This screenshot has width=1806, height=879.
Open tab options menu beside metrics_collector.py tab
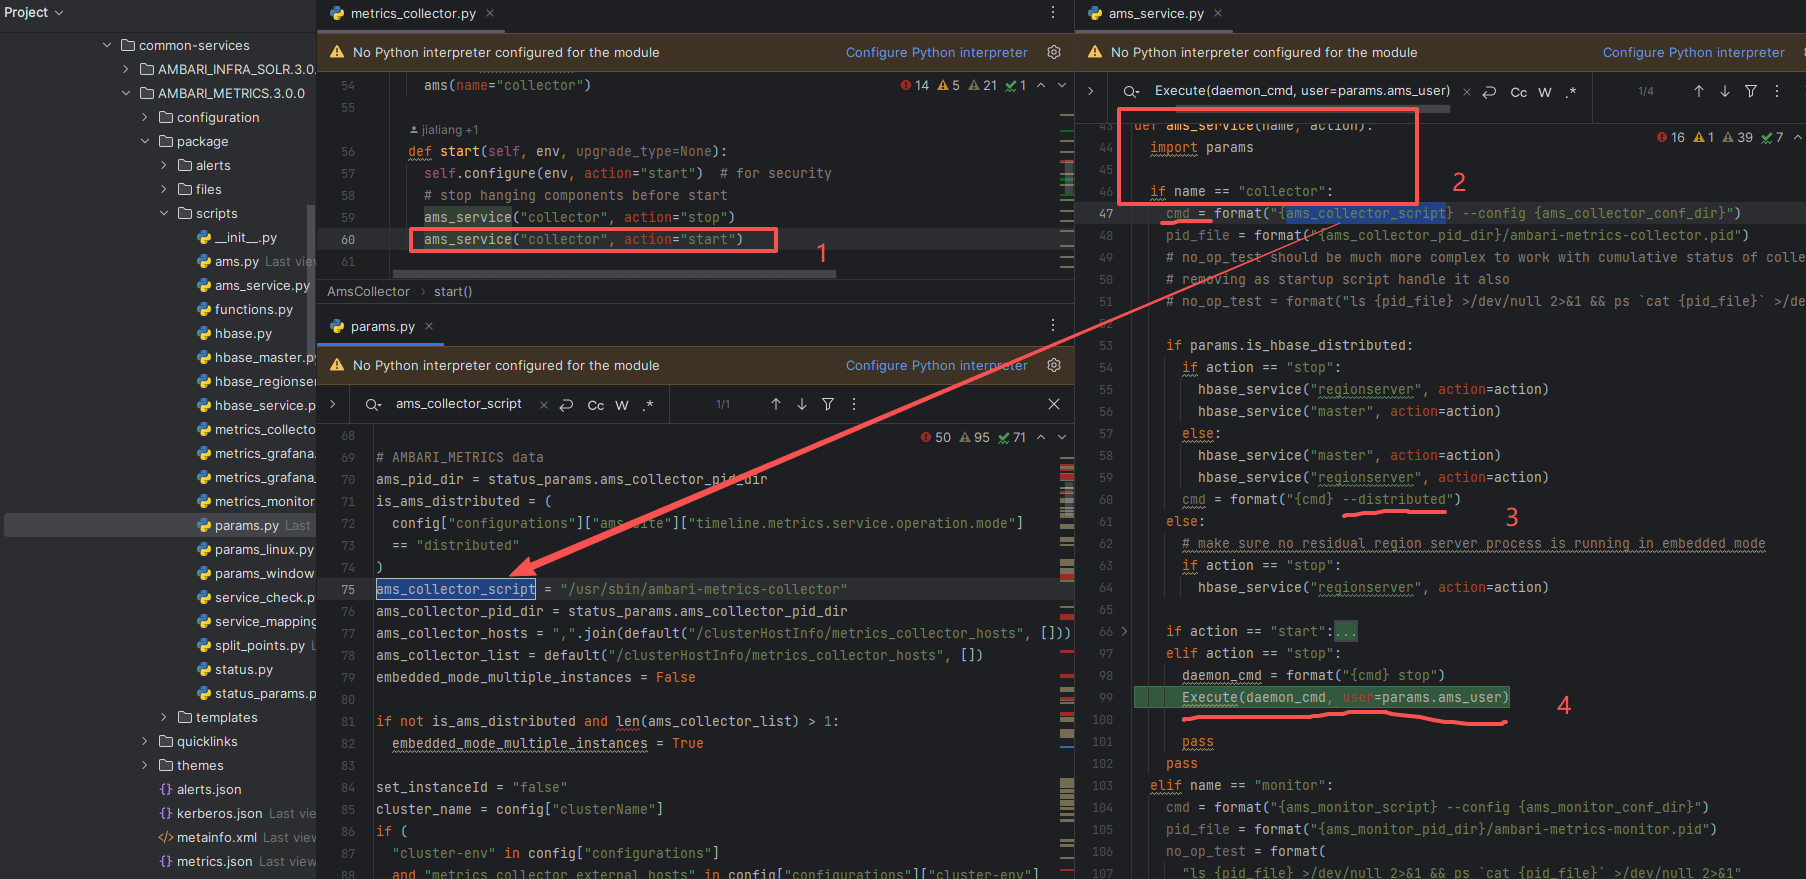coord(1053,12)
